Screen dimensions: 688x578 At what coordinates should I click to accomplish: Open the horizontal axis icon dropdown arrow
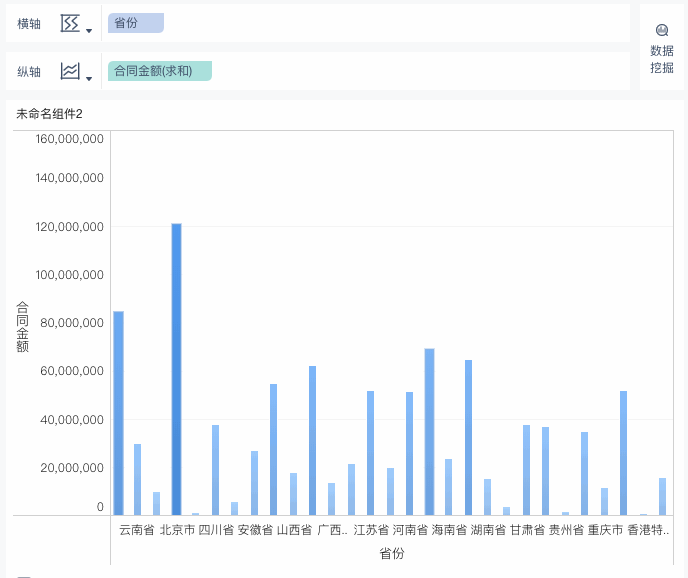click(x=89, y=31)
